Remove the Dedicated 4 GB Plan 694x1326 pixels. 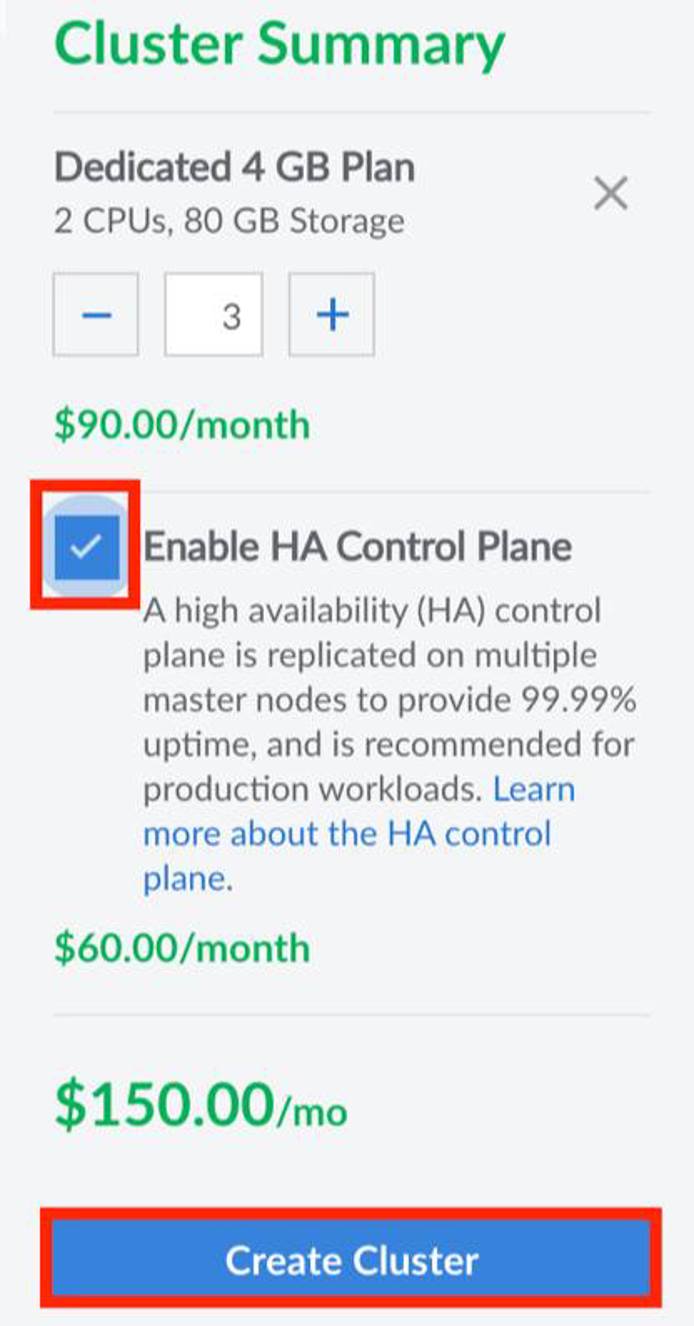610,193
